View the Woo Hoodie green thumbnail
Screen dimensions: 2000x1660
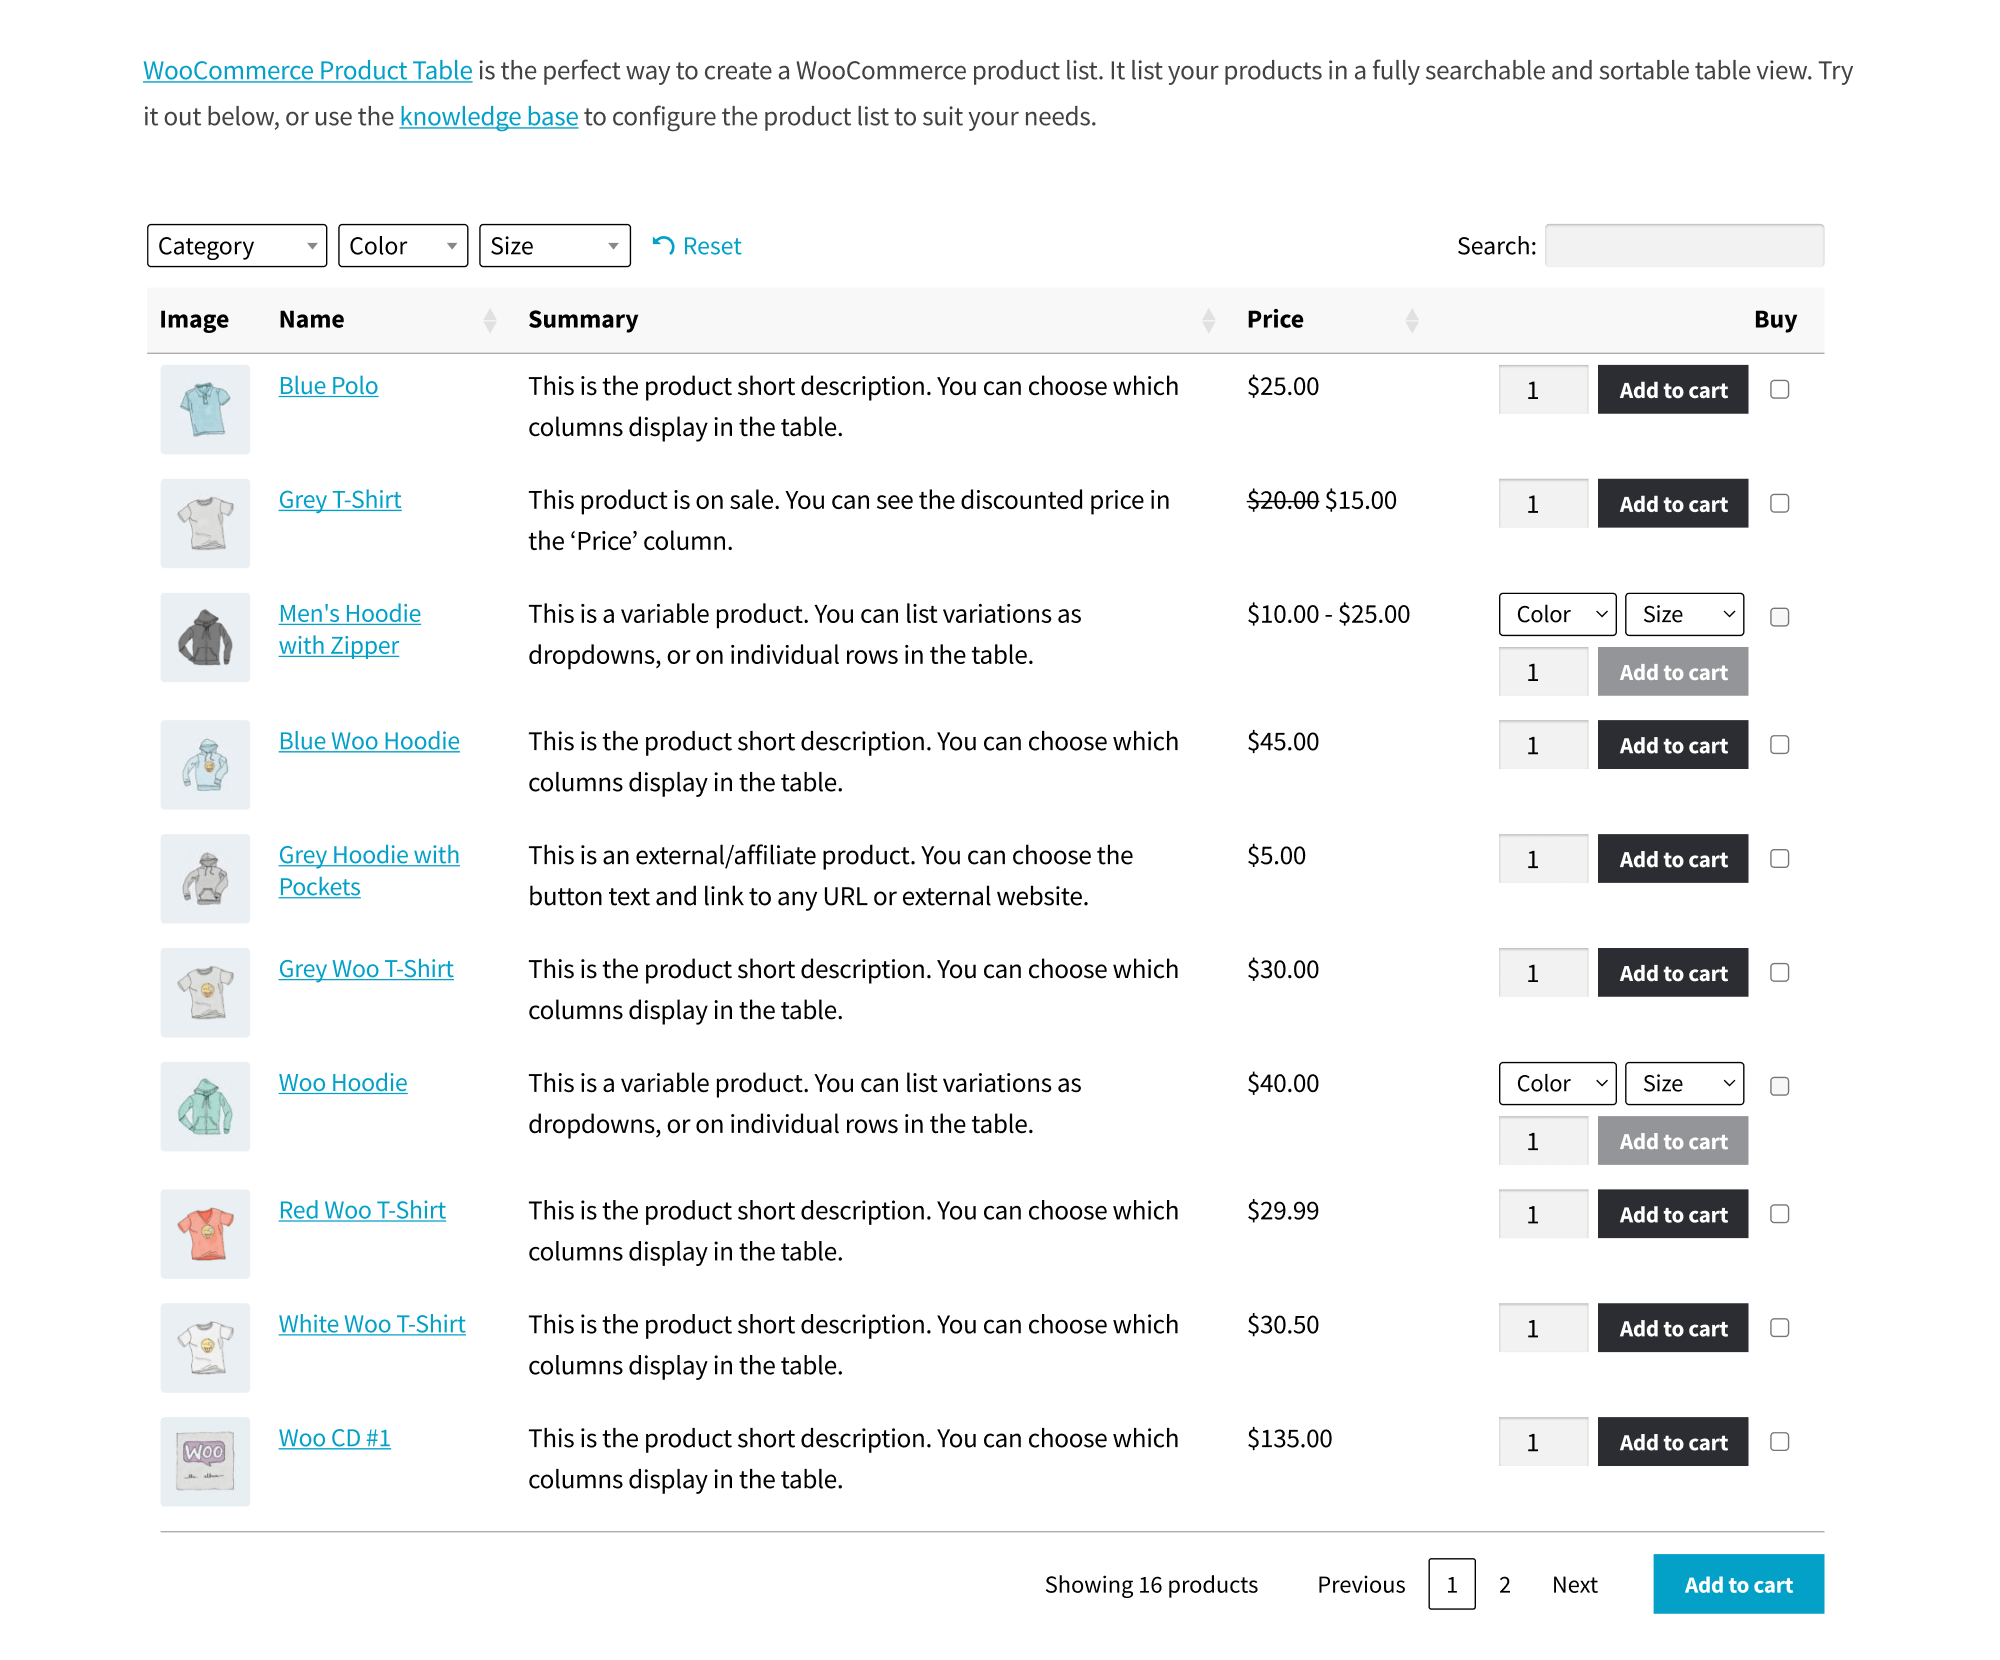pyautogui.click(x=205, y=1106)
